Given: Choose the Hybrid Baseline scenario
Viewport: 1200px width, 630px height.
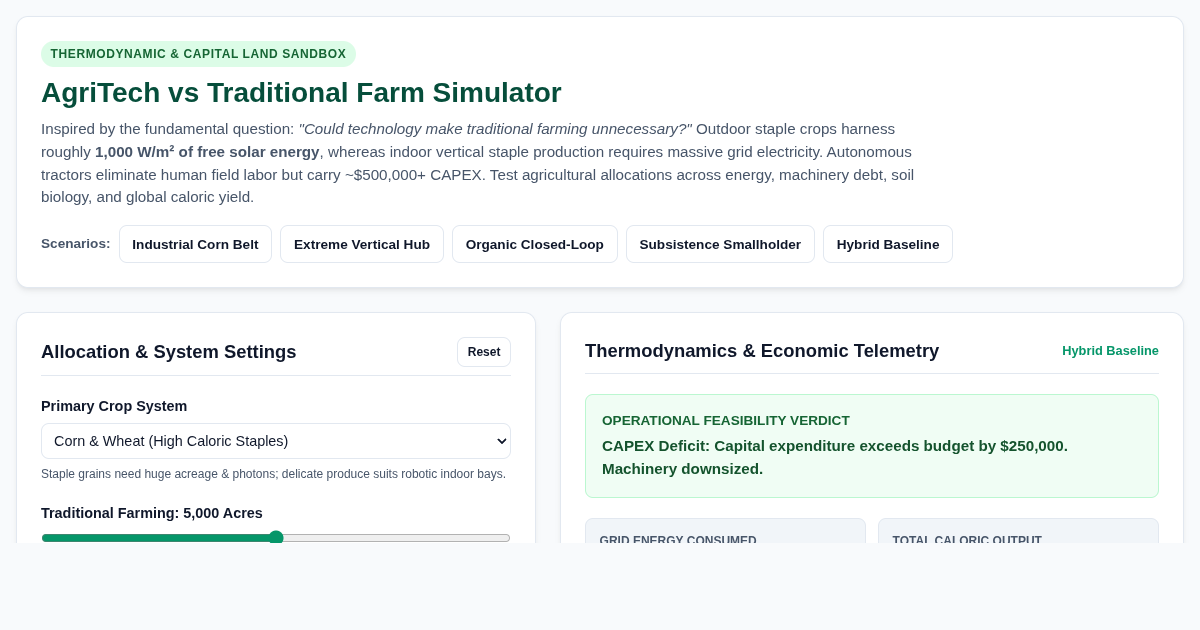Looking at the screenshot, I should click(x=888, y=244).
